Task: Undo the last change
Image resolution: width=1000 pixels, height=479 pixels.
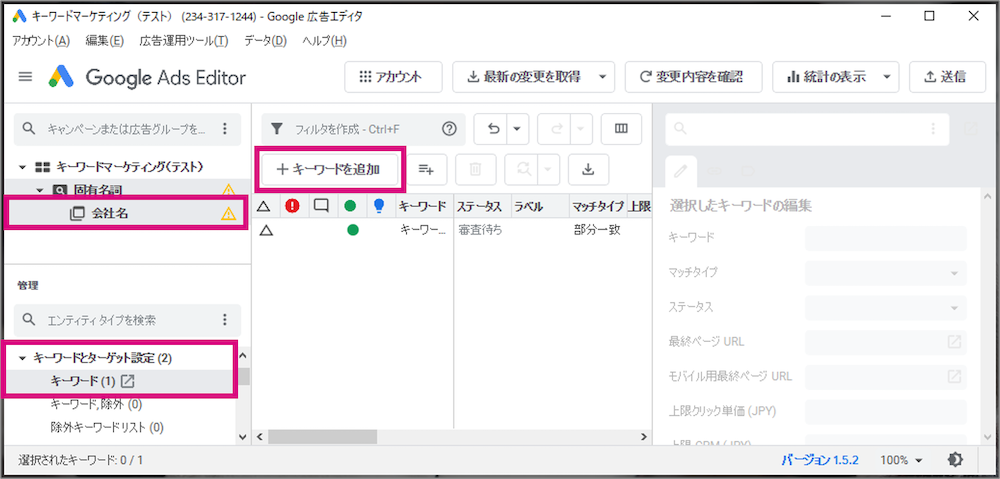Action: (493, 129)
